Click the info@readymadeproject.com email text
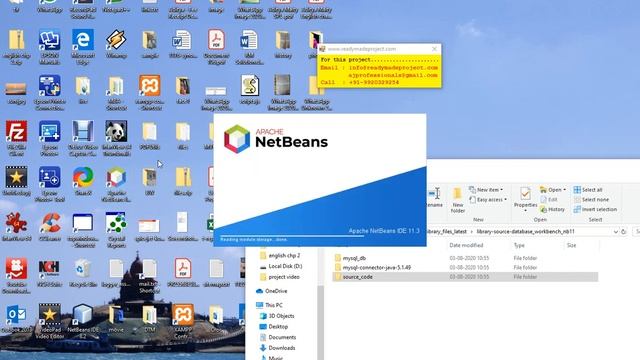Viewport: 640px width, 360px height. (x=393, y=68)
